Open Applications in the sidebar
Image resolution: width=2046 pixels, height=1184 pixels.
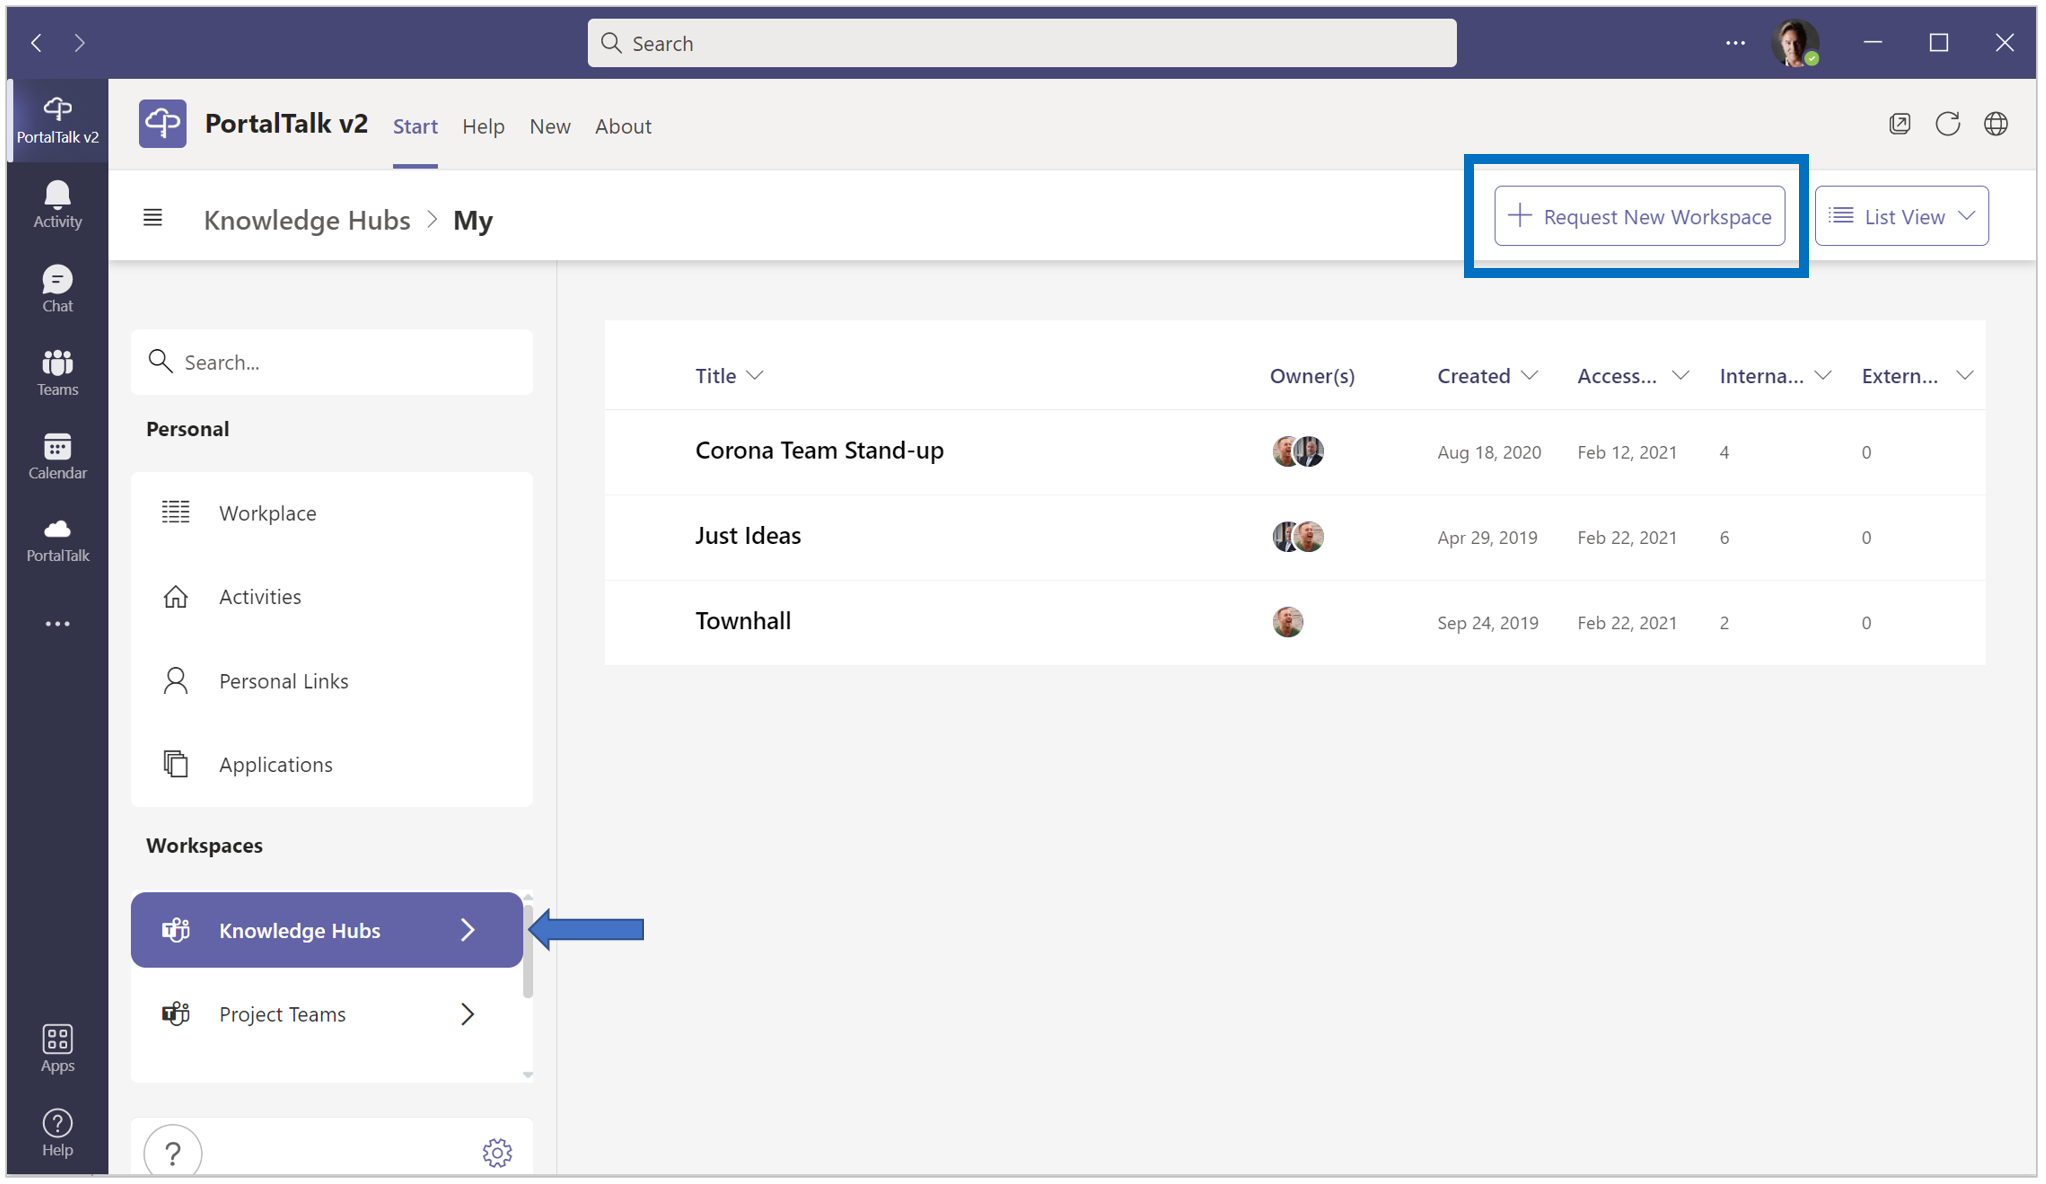(332, 765)
